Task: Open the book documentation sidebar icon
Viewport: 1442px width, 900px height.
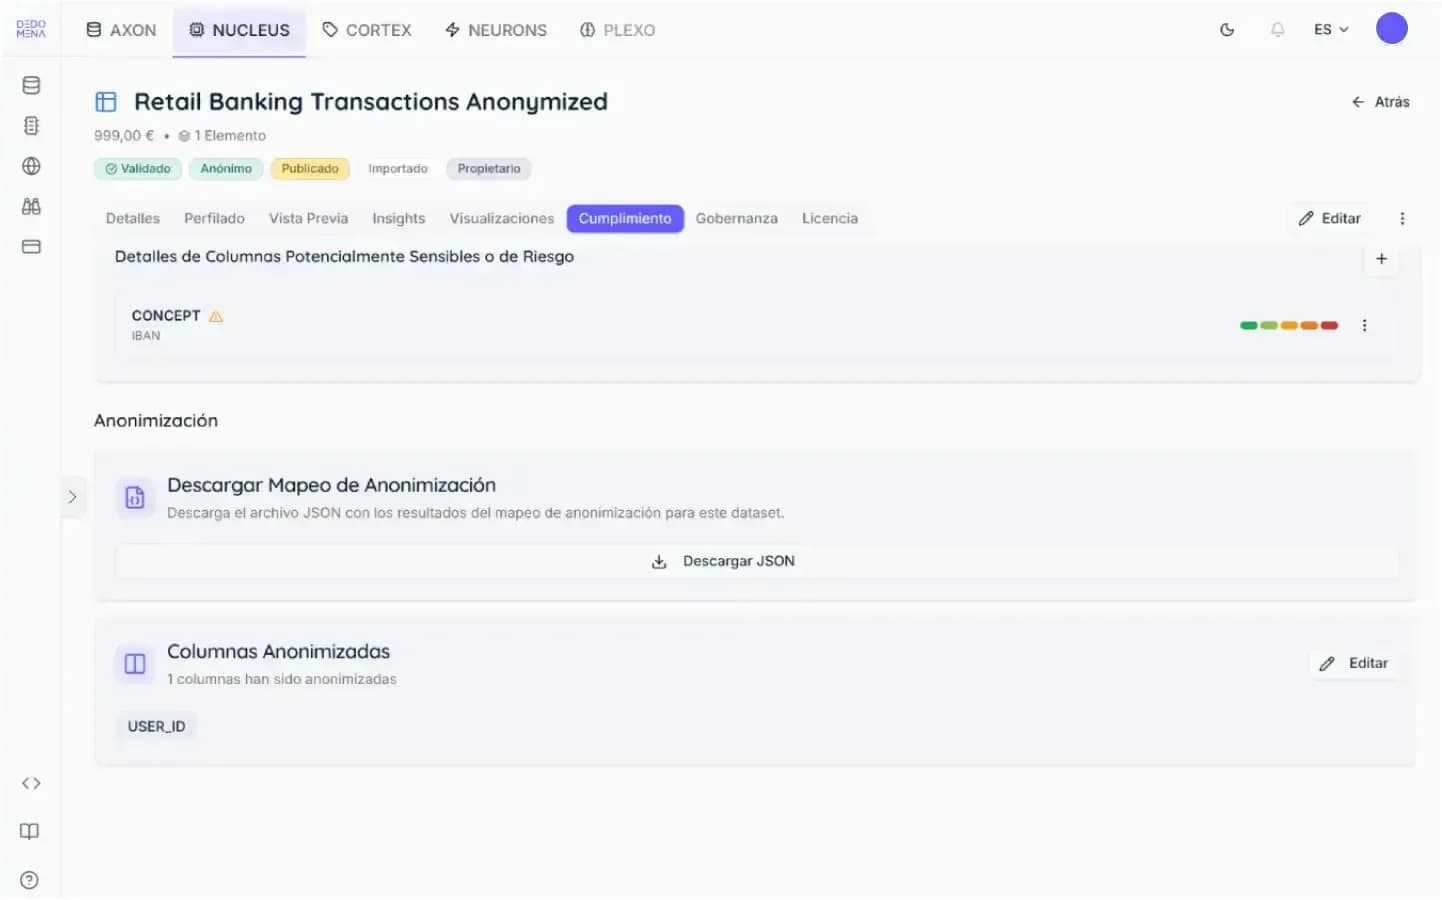Action: [30, 831]
